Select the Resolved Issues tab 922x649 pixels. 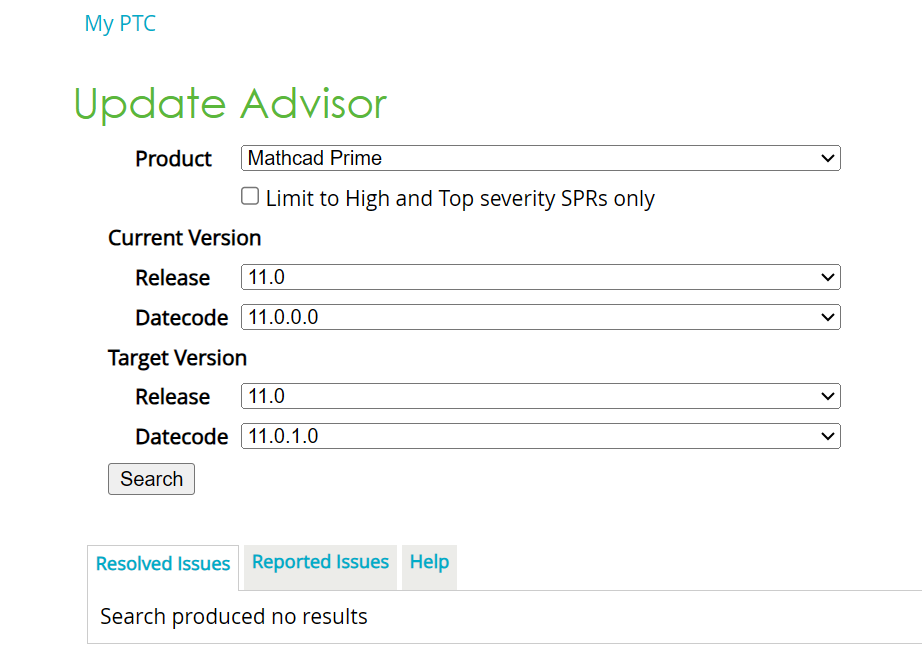click(x=163, y=564)
